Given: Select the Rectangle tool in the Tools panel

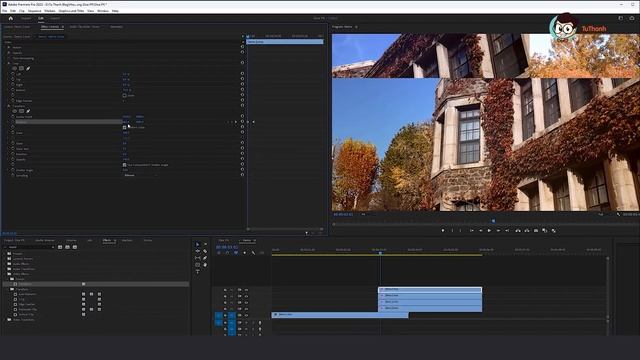Looking at the screenshot, I should (x=198, y=265).
